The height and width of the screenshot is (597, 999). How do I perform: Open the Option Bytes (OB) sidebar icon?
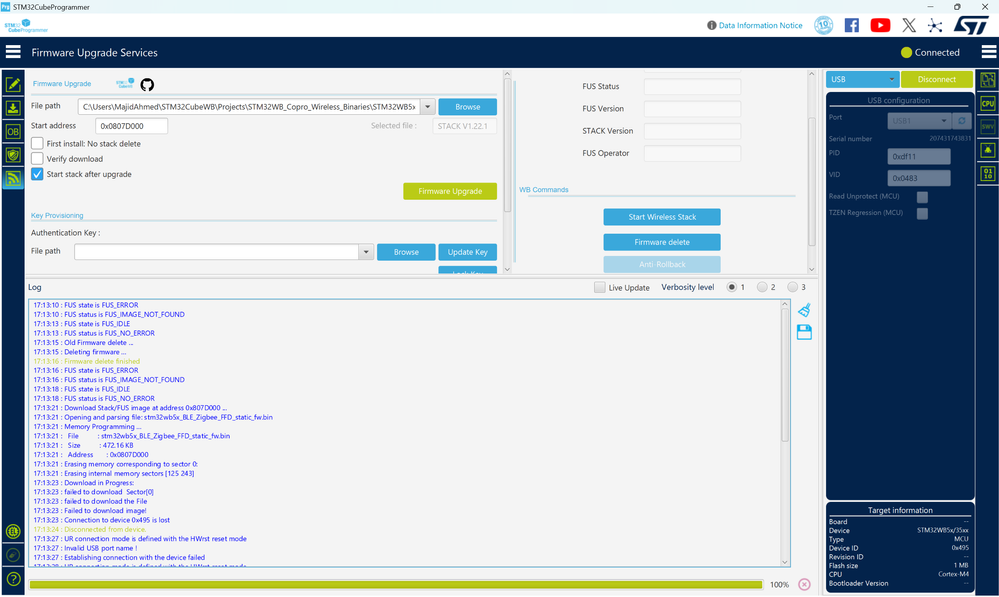(13, 131)
